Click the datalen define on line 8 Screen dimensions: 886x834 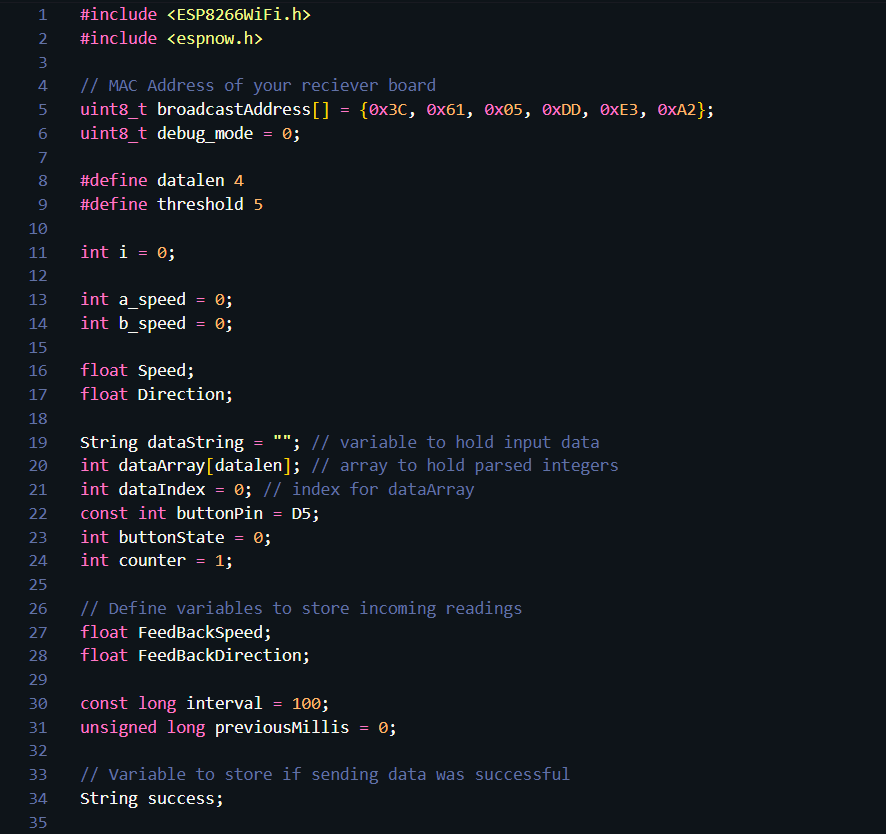pos(190,180)
